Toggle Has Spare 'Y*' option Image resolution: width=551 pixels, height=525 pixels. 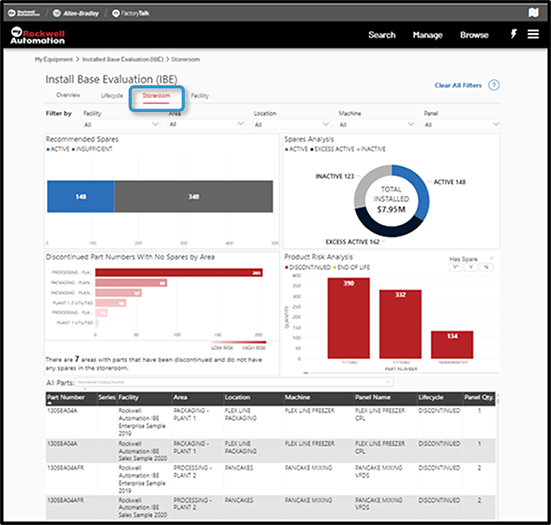455,267
